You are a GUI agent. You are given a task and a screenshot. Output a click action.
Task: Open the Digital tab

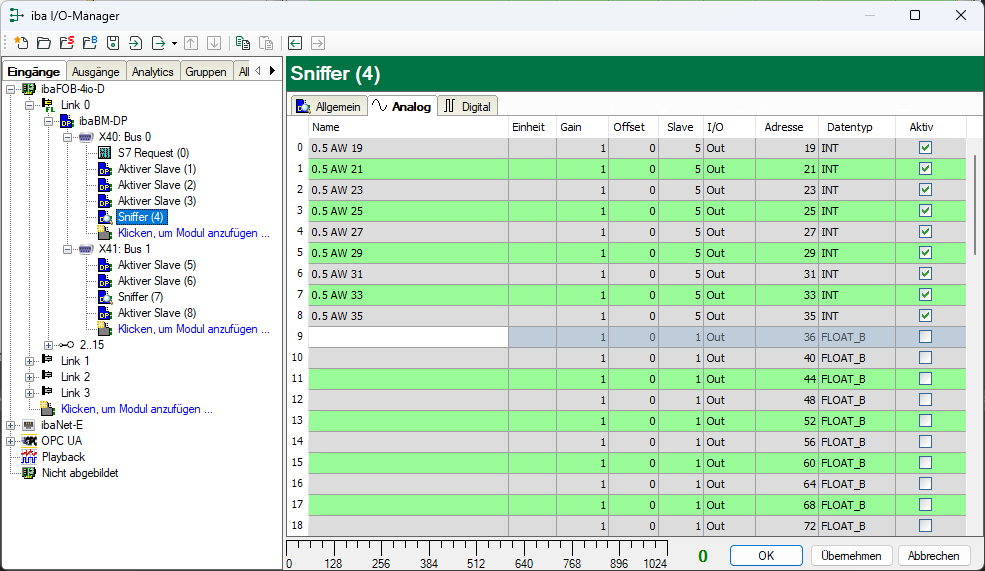pos(468,106)
